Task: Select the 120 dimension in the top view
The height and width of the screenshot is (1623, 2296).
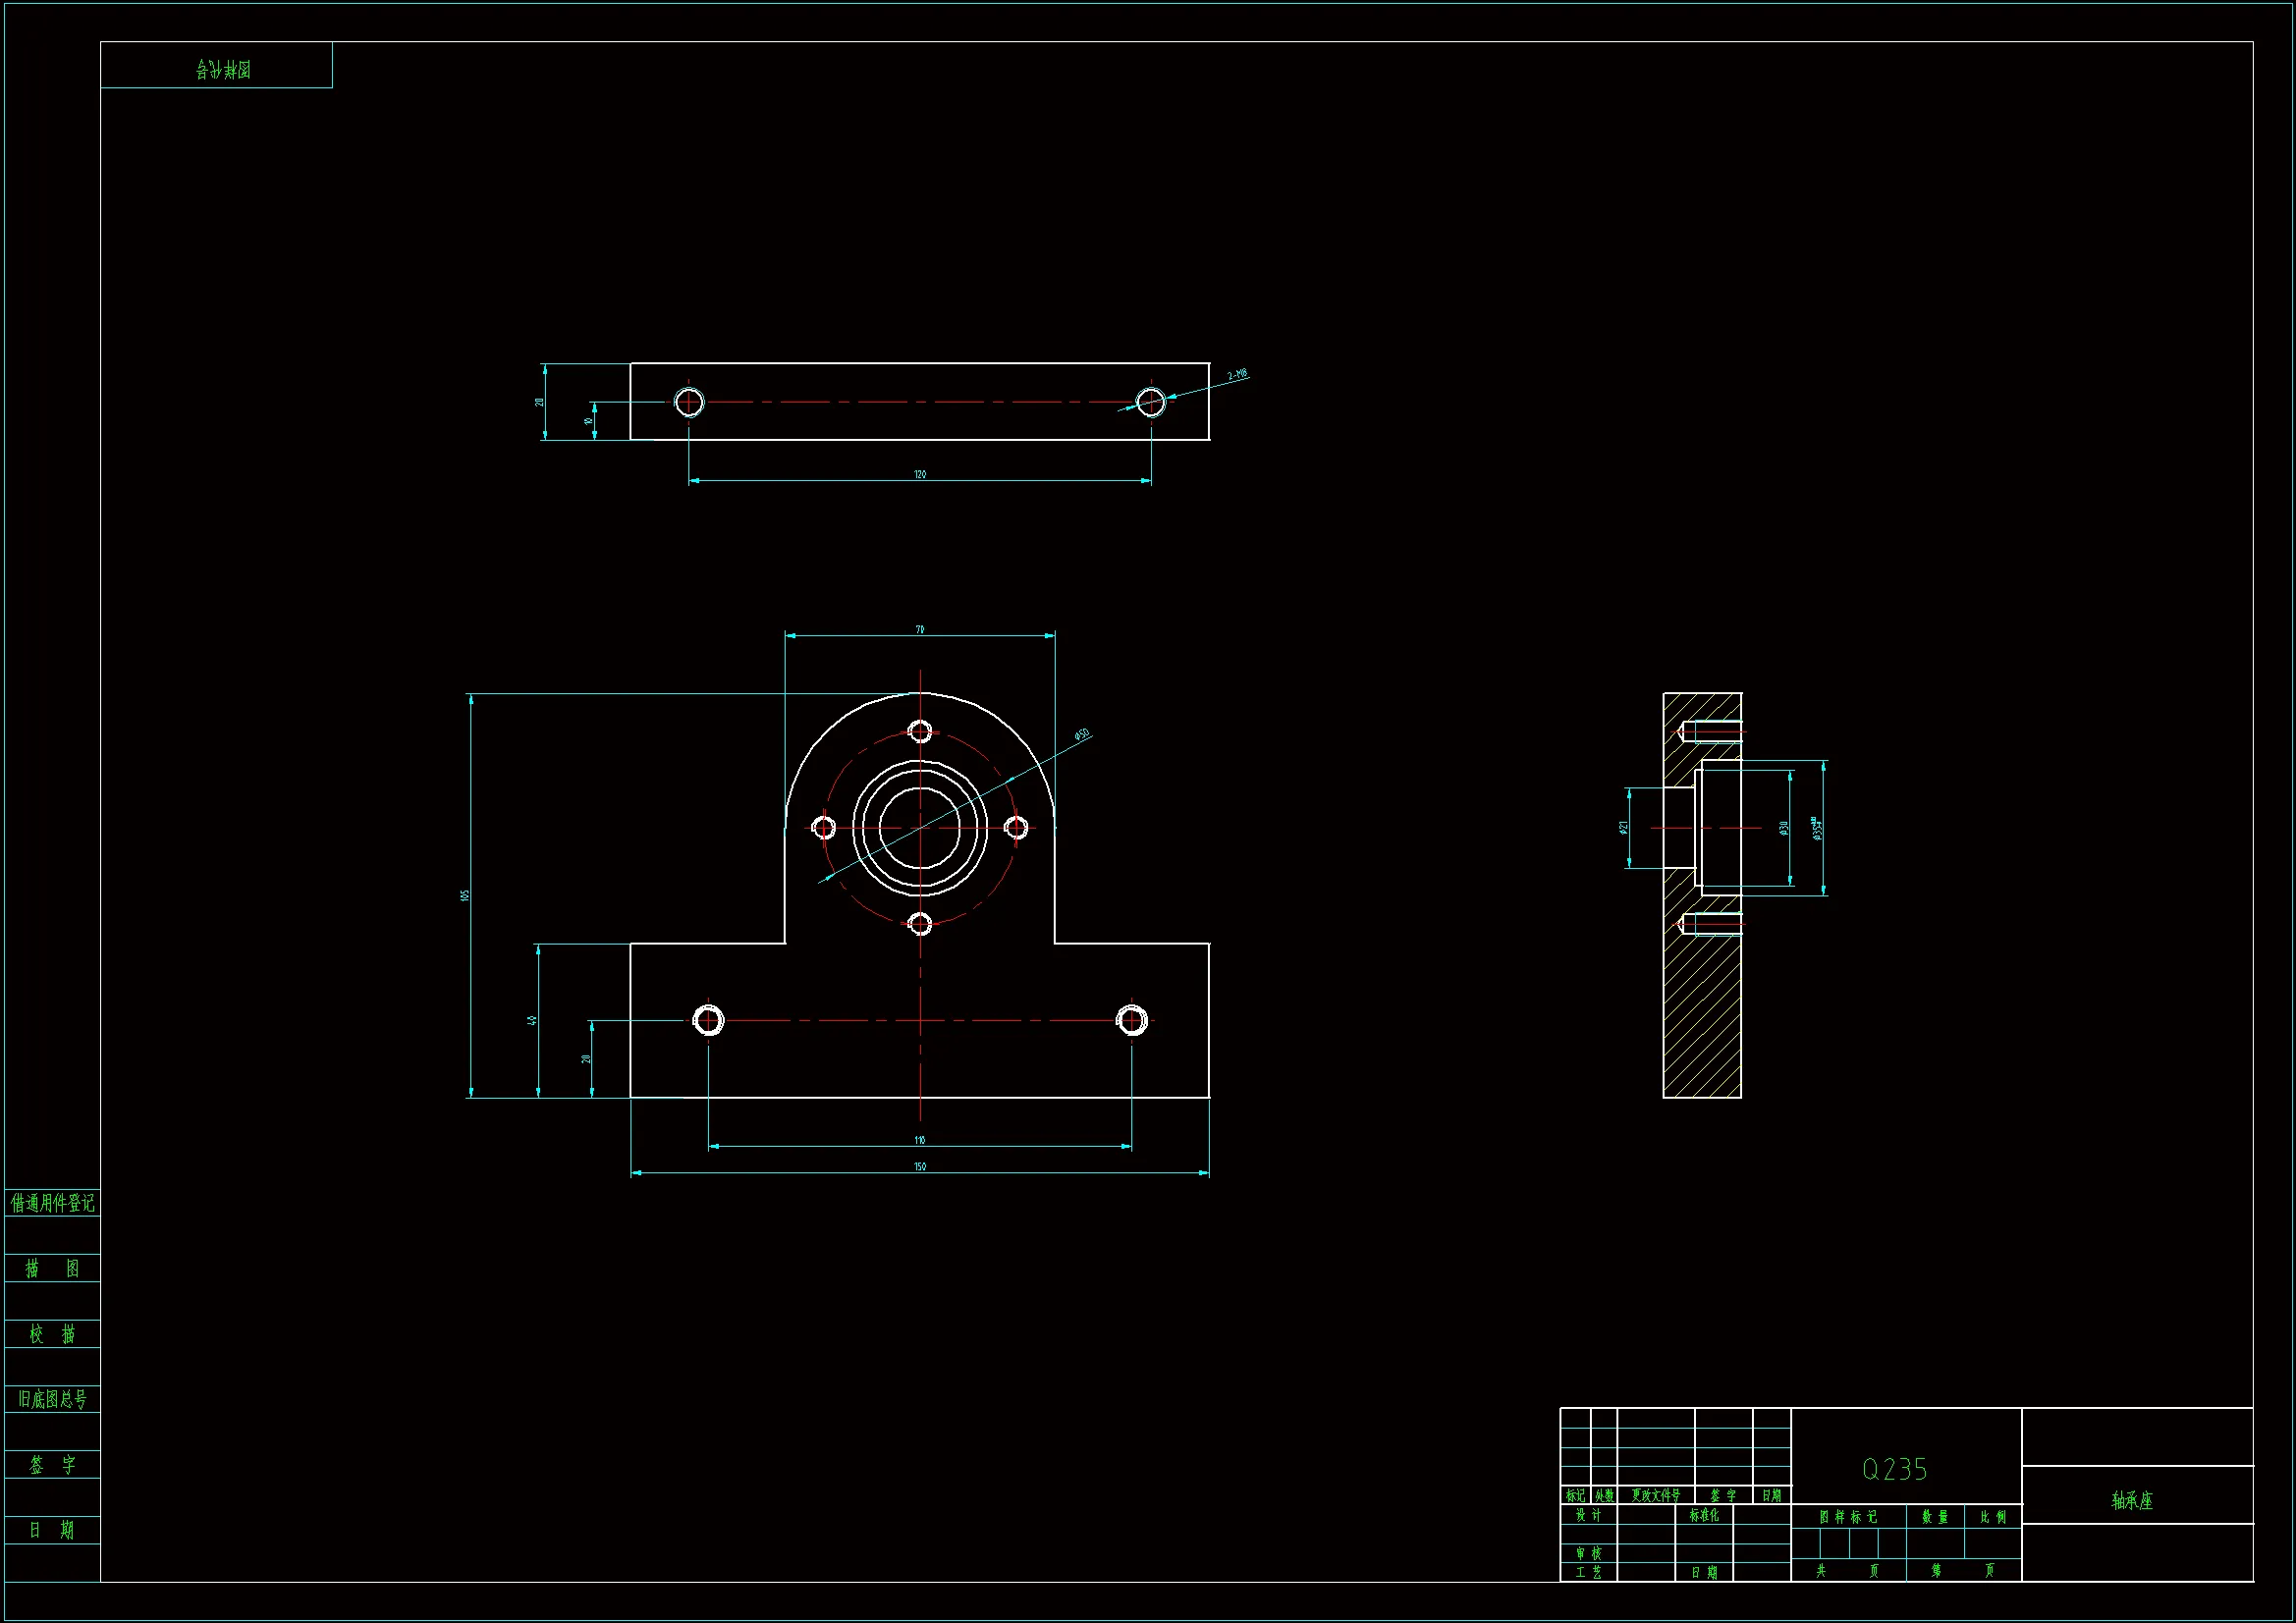Action: pyautogui.click(x=920, y=474)
